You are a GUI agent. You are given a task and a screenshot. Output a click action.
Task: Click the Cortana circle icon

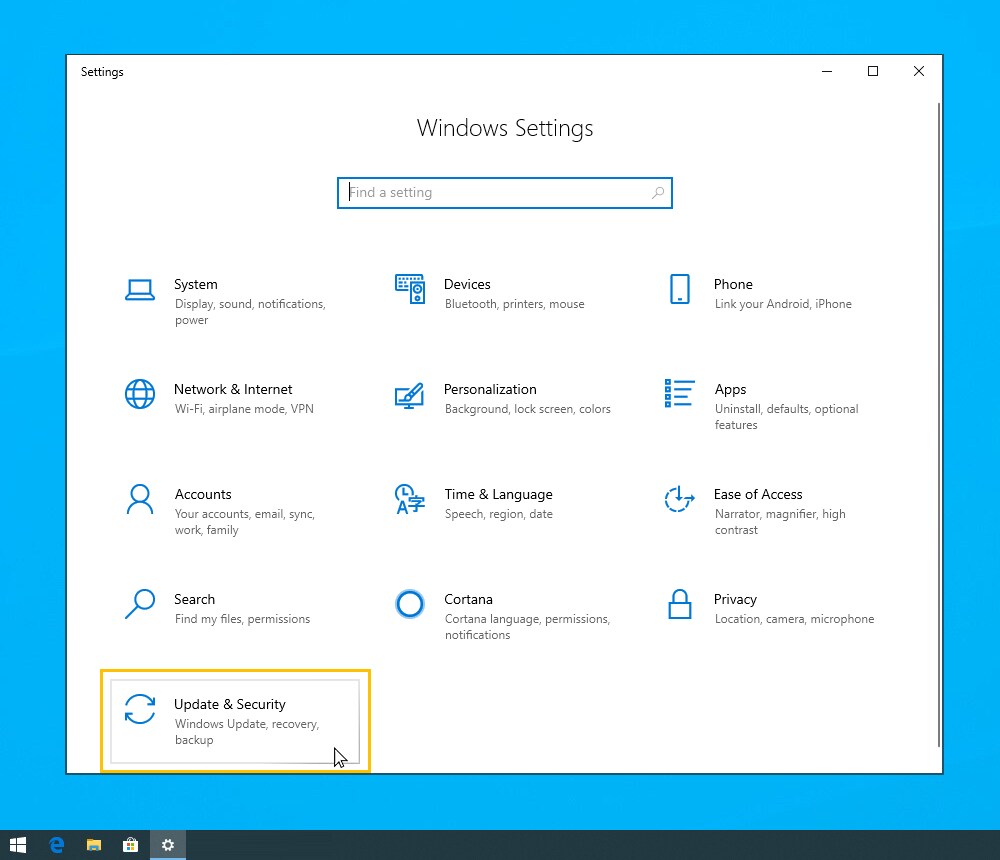409,604
